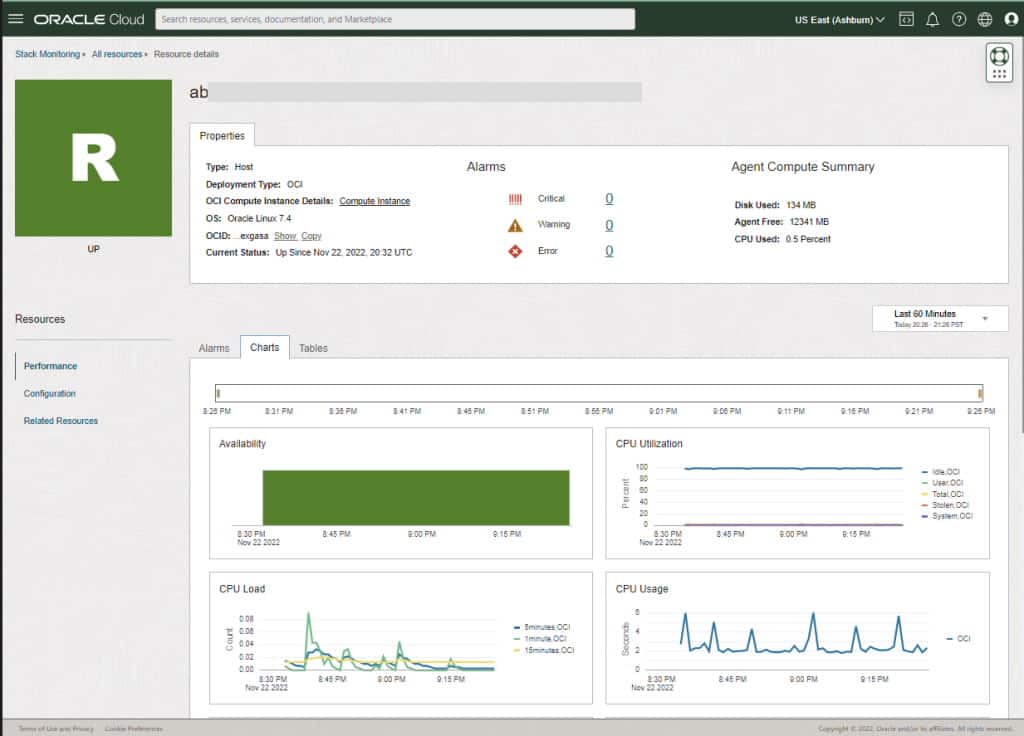Click the developer tools console icon
The height and width of the screenshot is (736, 1024).
908,18
